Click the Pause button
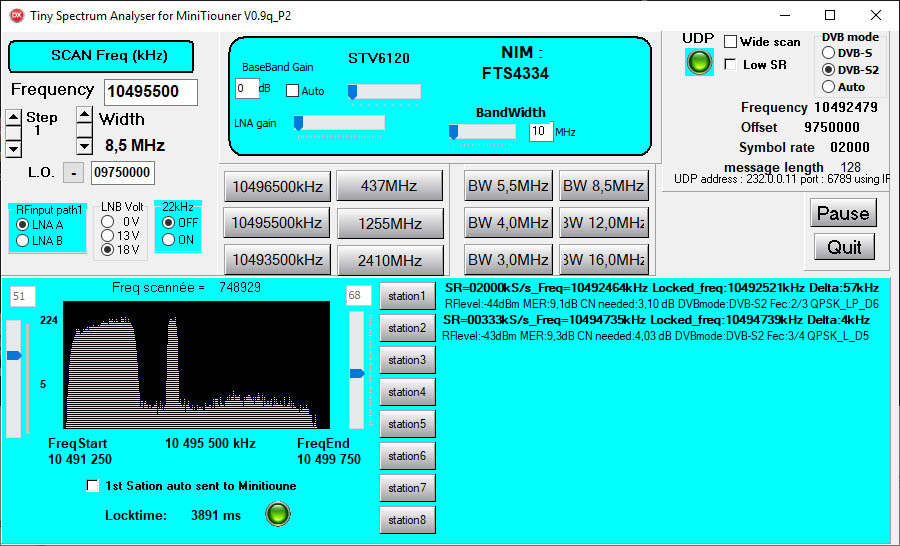This screenshot has height=546, width=900. pos(843,212)
